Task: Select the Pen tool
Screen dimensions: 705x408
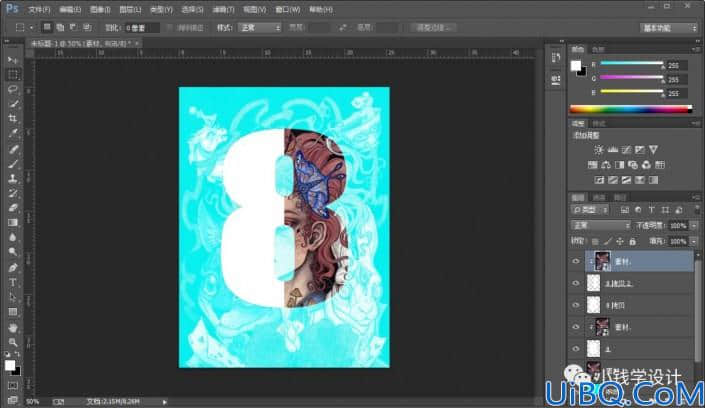Action: coord(13,268)
